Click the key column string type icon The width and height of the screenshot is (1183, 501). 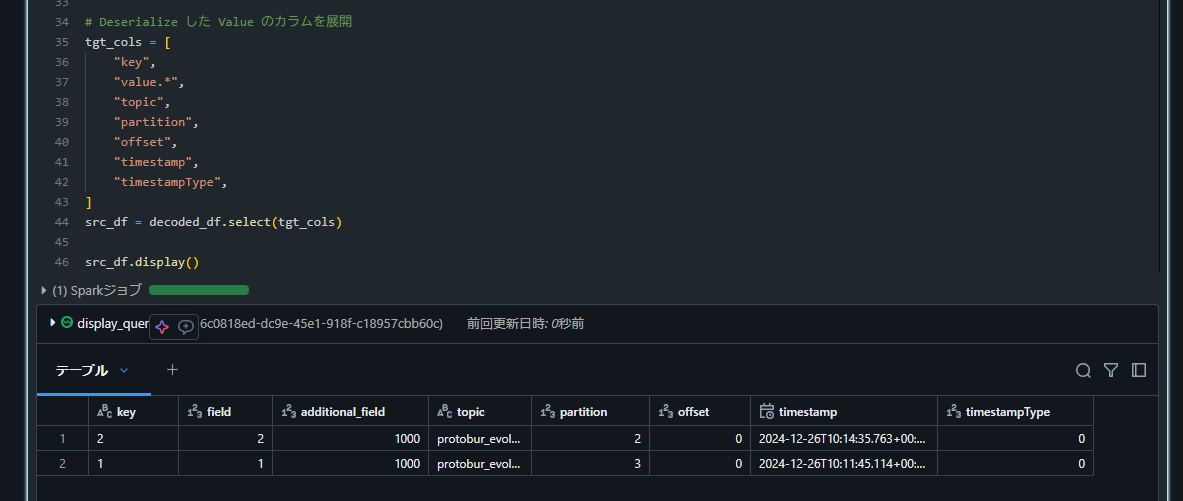coord(104,412)
